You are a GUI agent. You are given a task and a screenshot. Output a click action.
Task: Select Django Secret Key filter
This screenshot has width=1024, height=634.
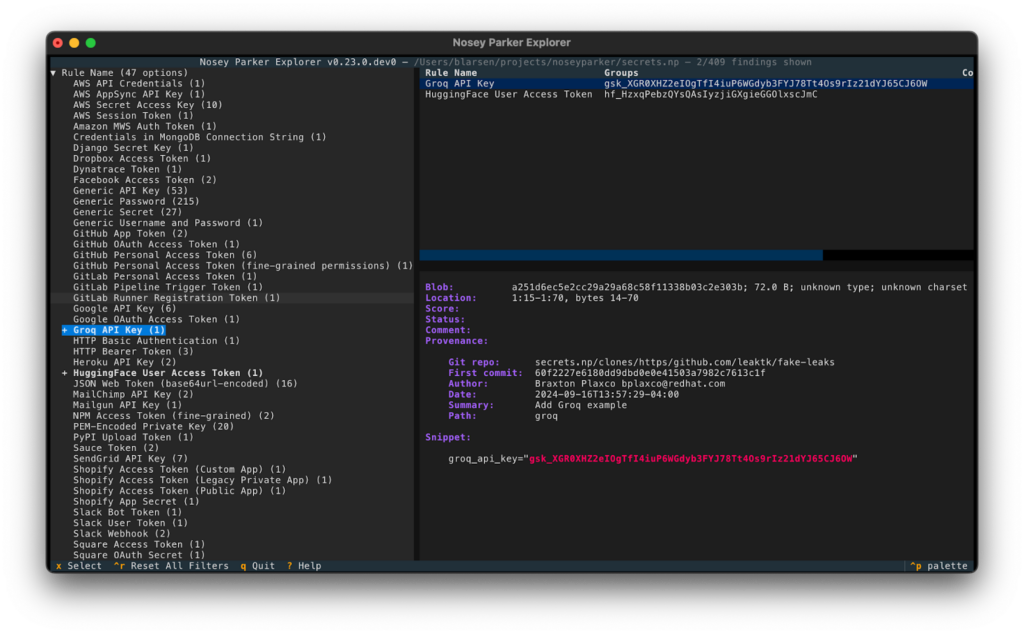click(133, 148)
